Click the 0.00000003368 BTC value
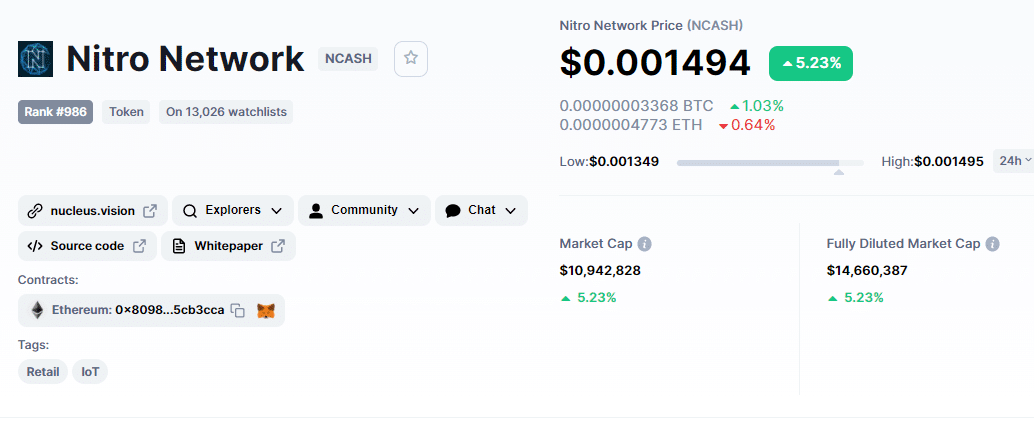This screenshot has height=421, width=1034. (x=636, y=106)
